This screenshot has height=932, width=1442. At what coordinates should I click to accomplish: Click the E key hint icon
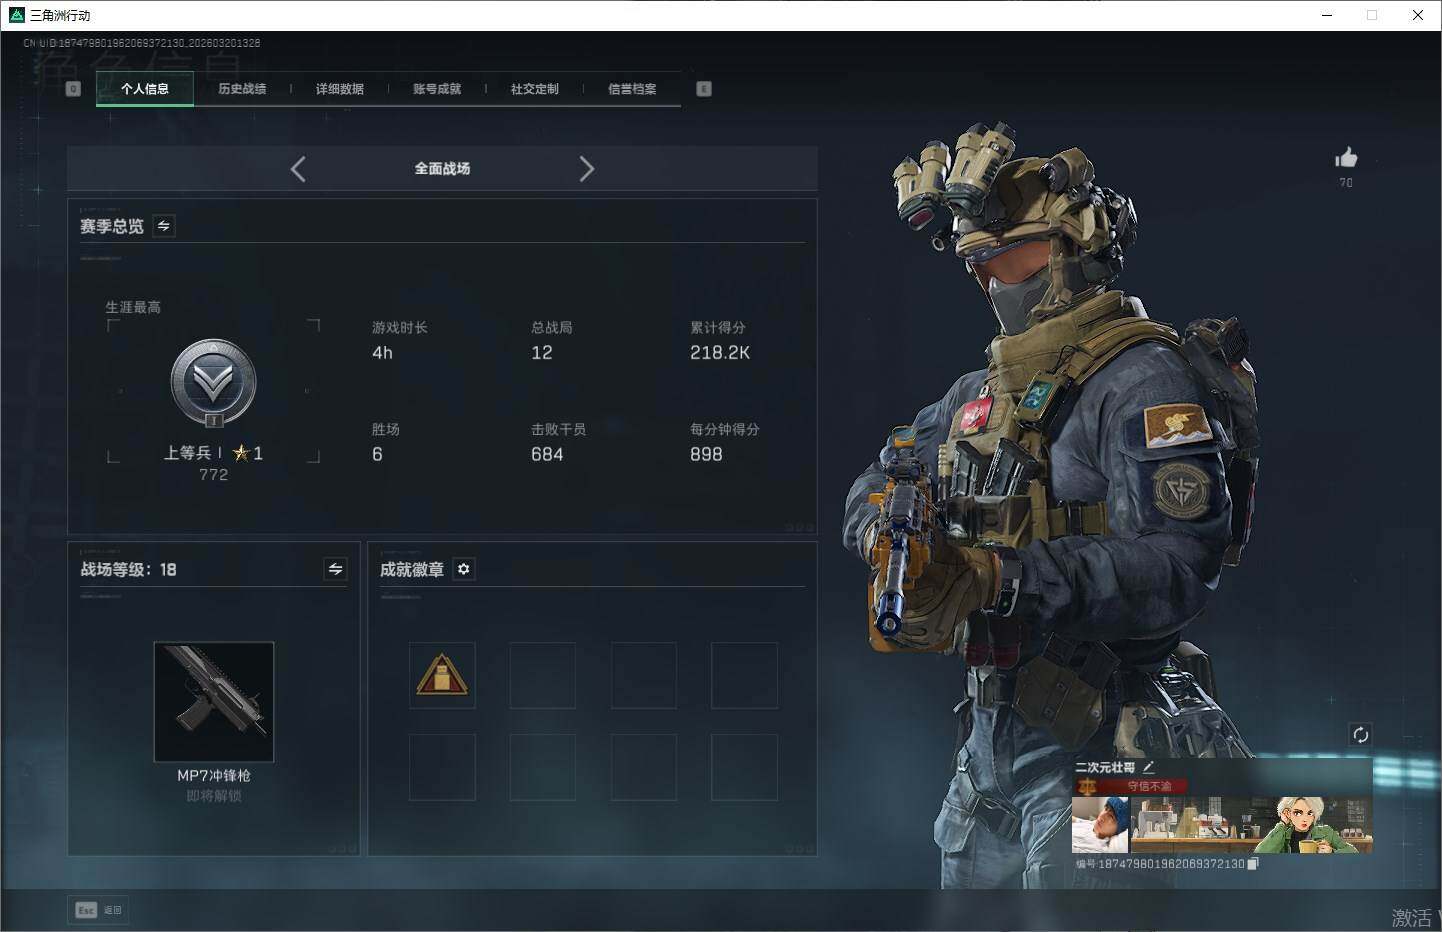point(704,89)
